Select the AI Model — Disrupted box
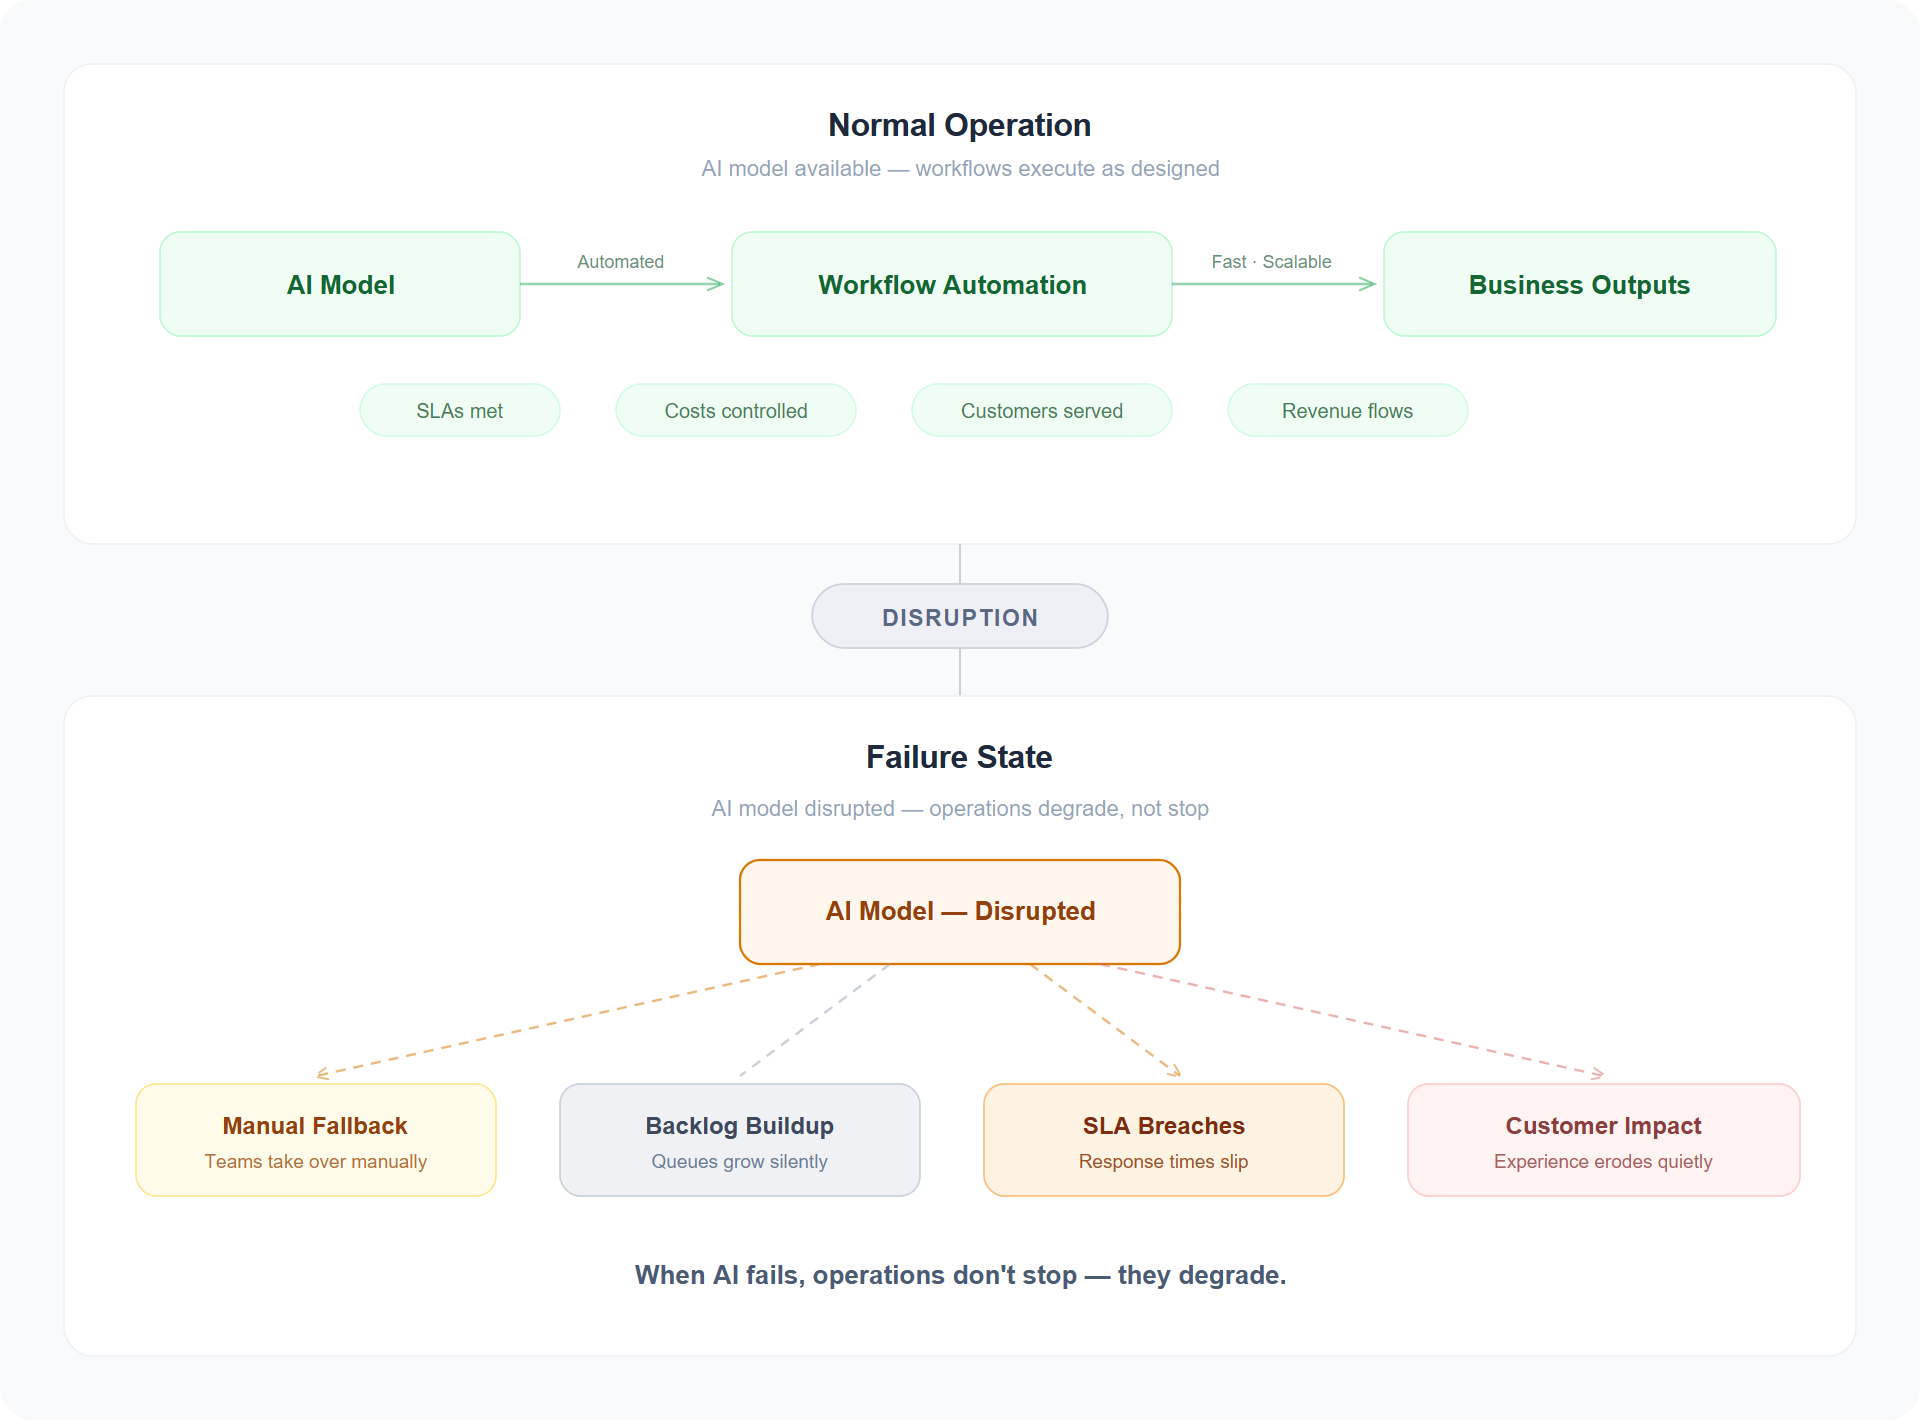This screenshot has width=1920, height=1420. (x=959, y=911)
